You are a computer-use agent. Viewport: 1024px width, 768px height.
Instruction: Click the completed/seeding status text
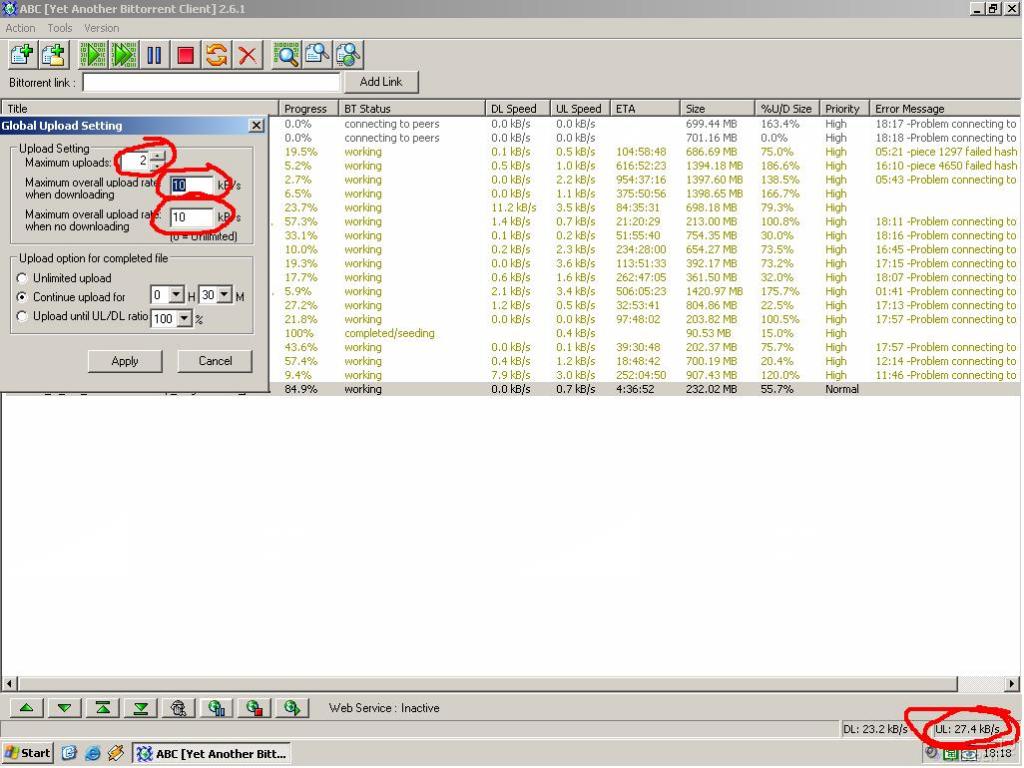(389, 333)
